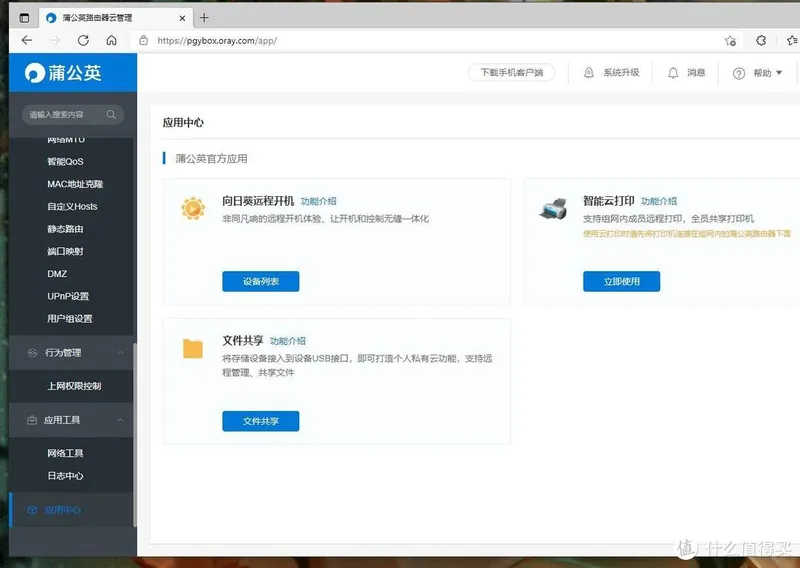Open 自定义Hosts in sidebar
800x568 pixels.
click(x=72, y=206)
